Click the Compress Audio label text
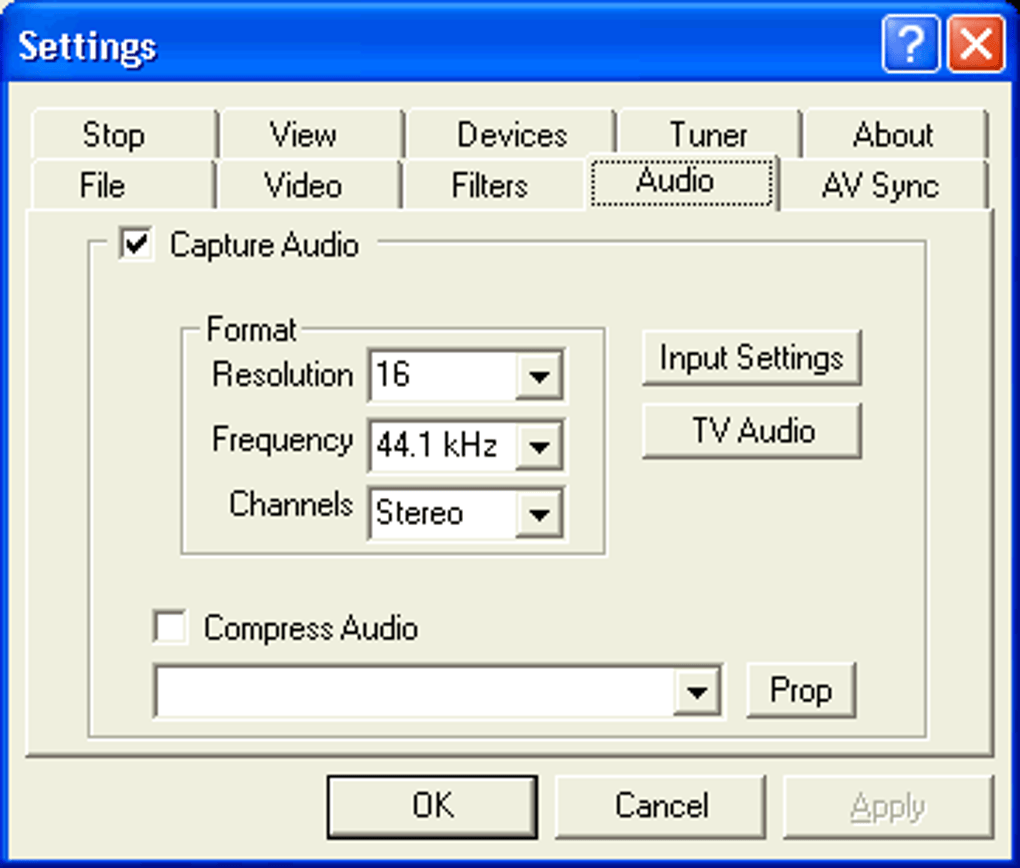Viewport: 1020px width, 868px height. pyautogui.click(x=310, y=629)
